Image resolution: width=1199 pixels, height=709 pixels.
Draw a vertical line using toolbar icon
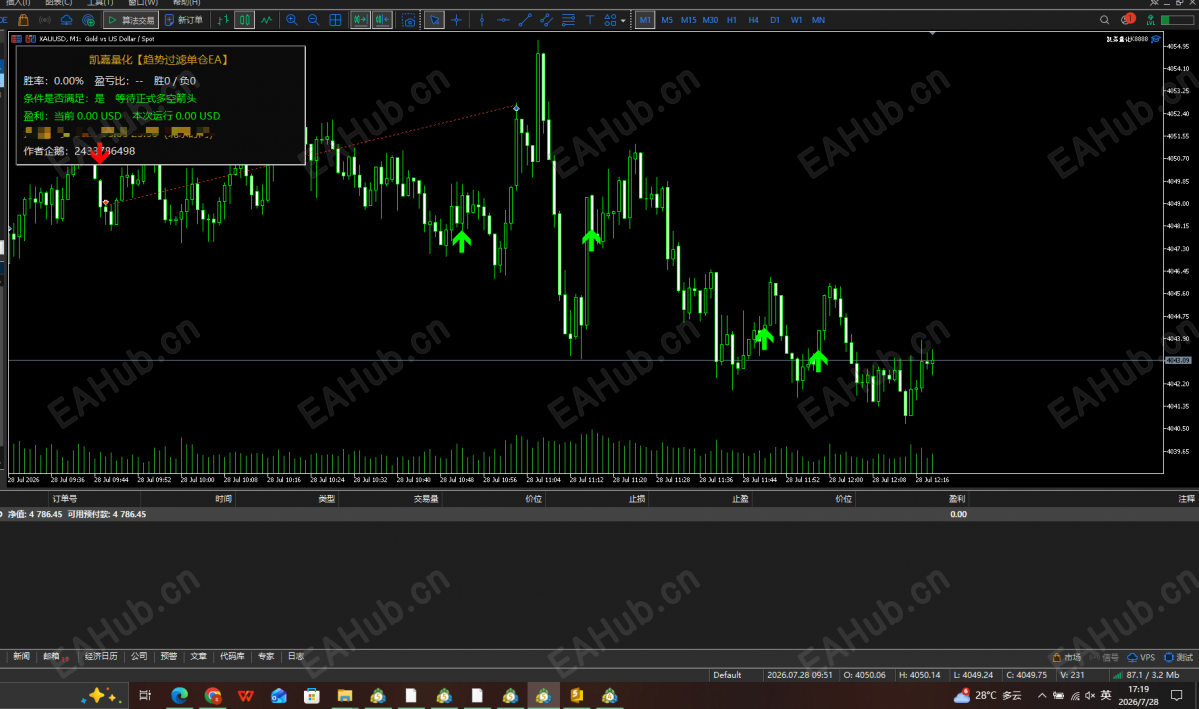[482, 20]
